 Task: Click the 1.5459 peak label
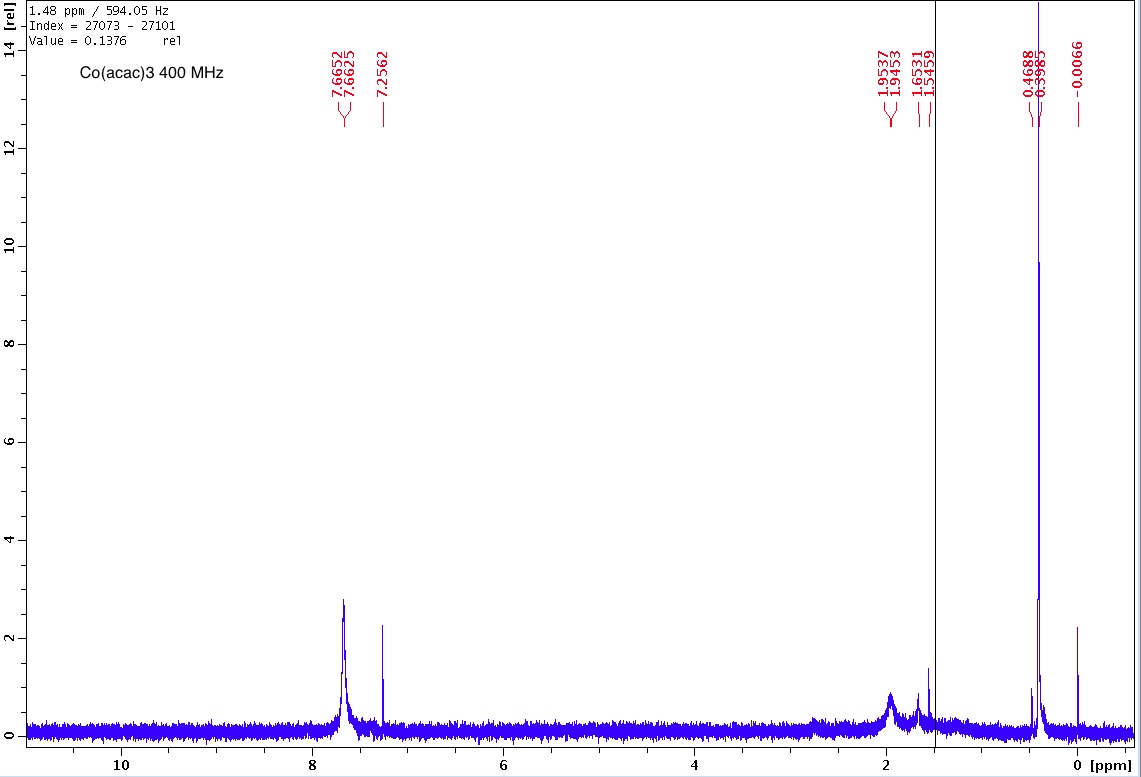point(929,74)
